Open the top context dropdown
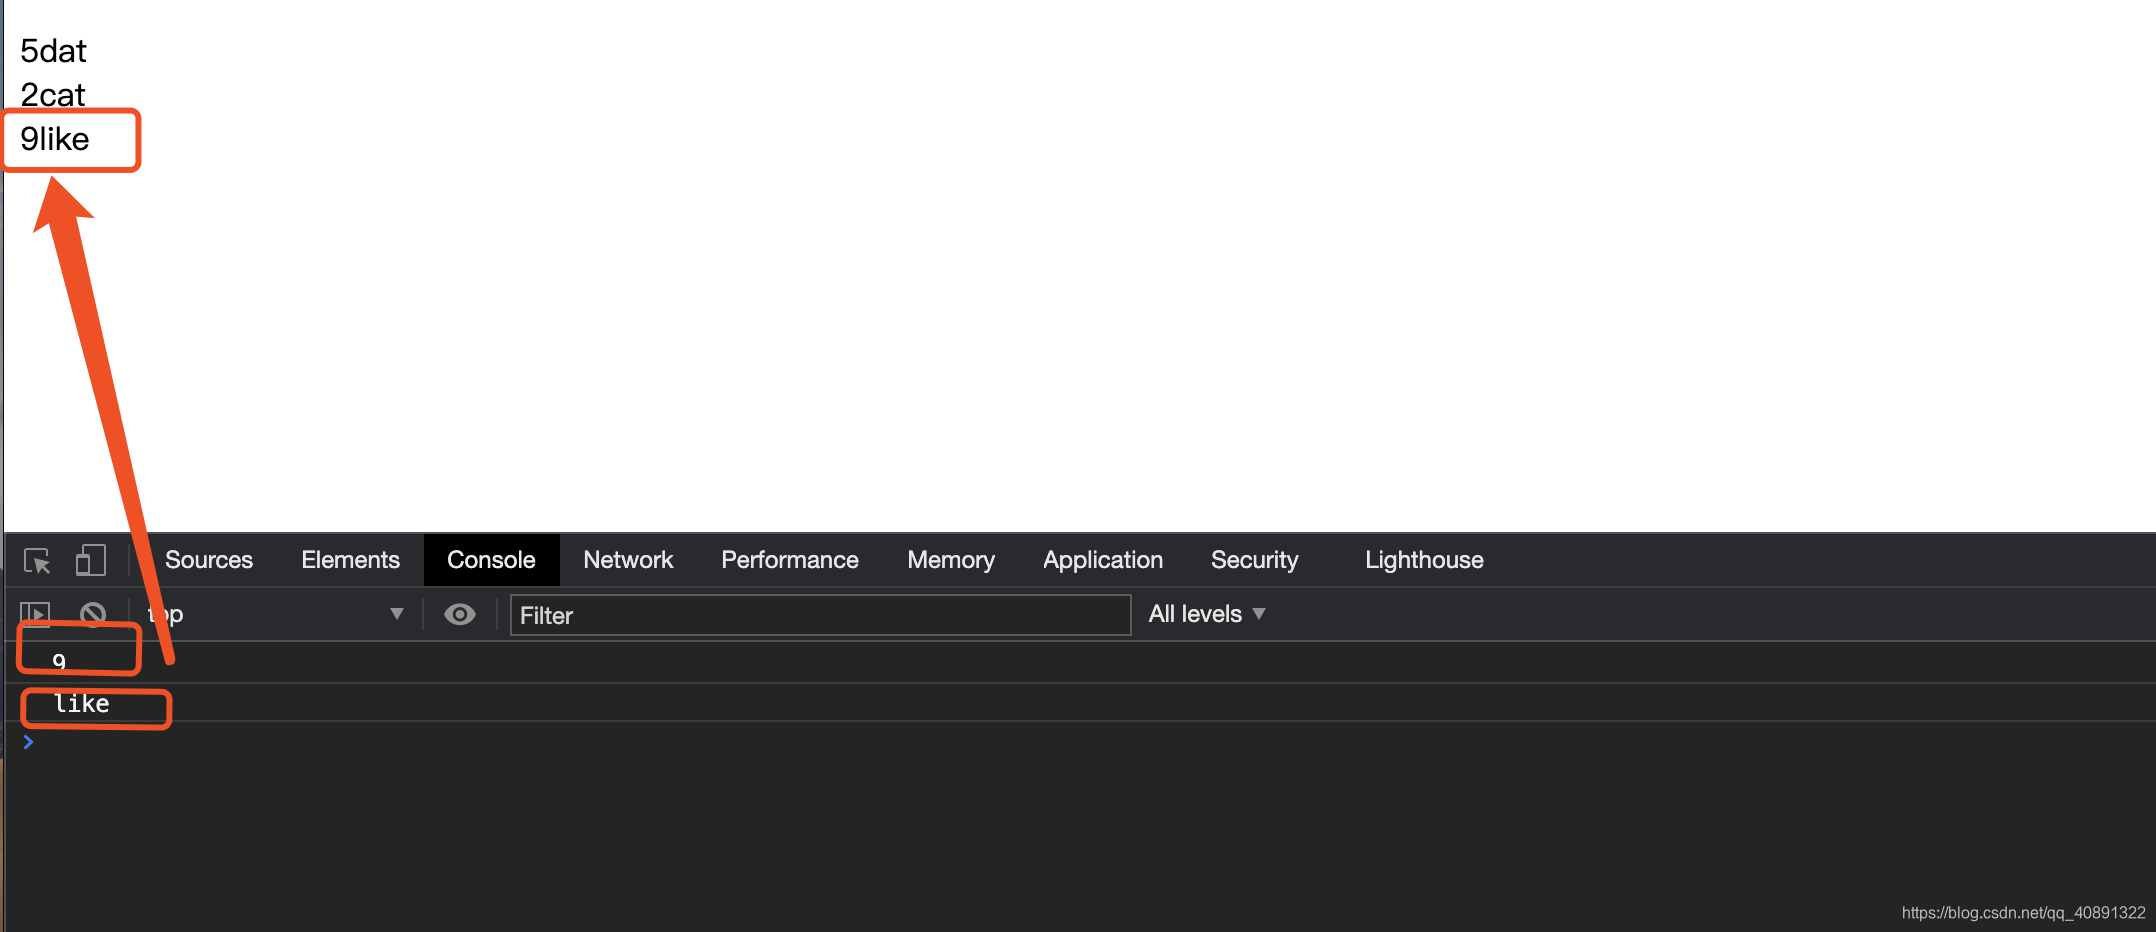This screenshot has height=932, width=2156. pyautogui.click(x=276, y=614)
